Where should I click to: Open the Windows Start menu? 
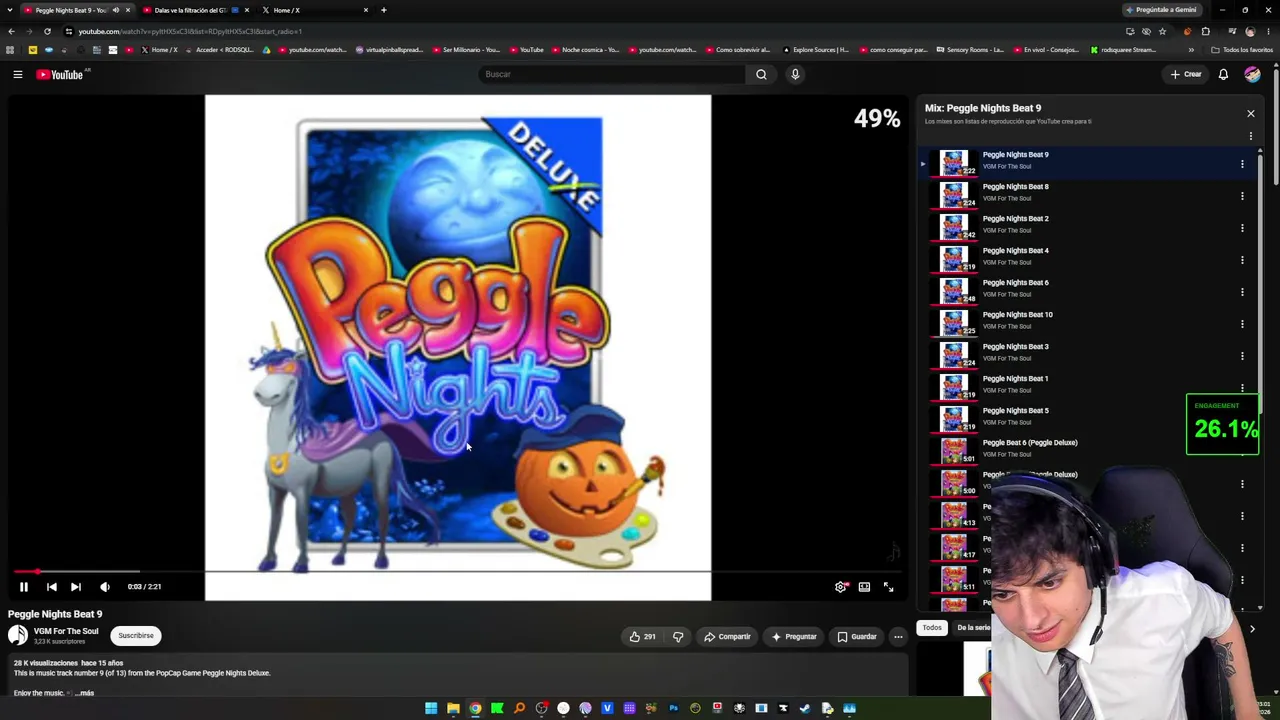(431, 708)
